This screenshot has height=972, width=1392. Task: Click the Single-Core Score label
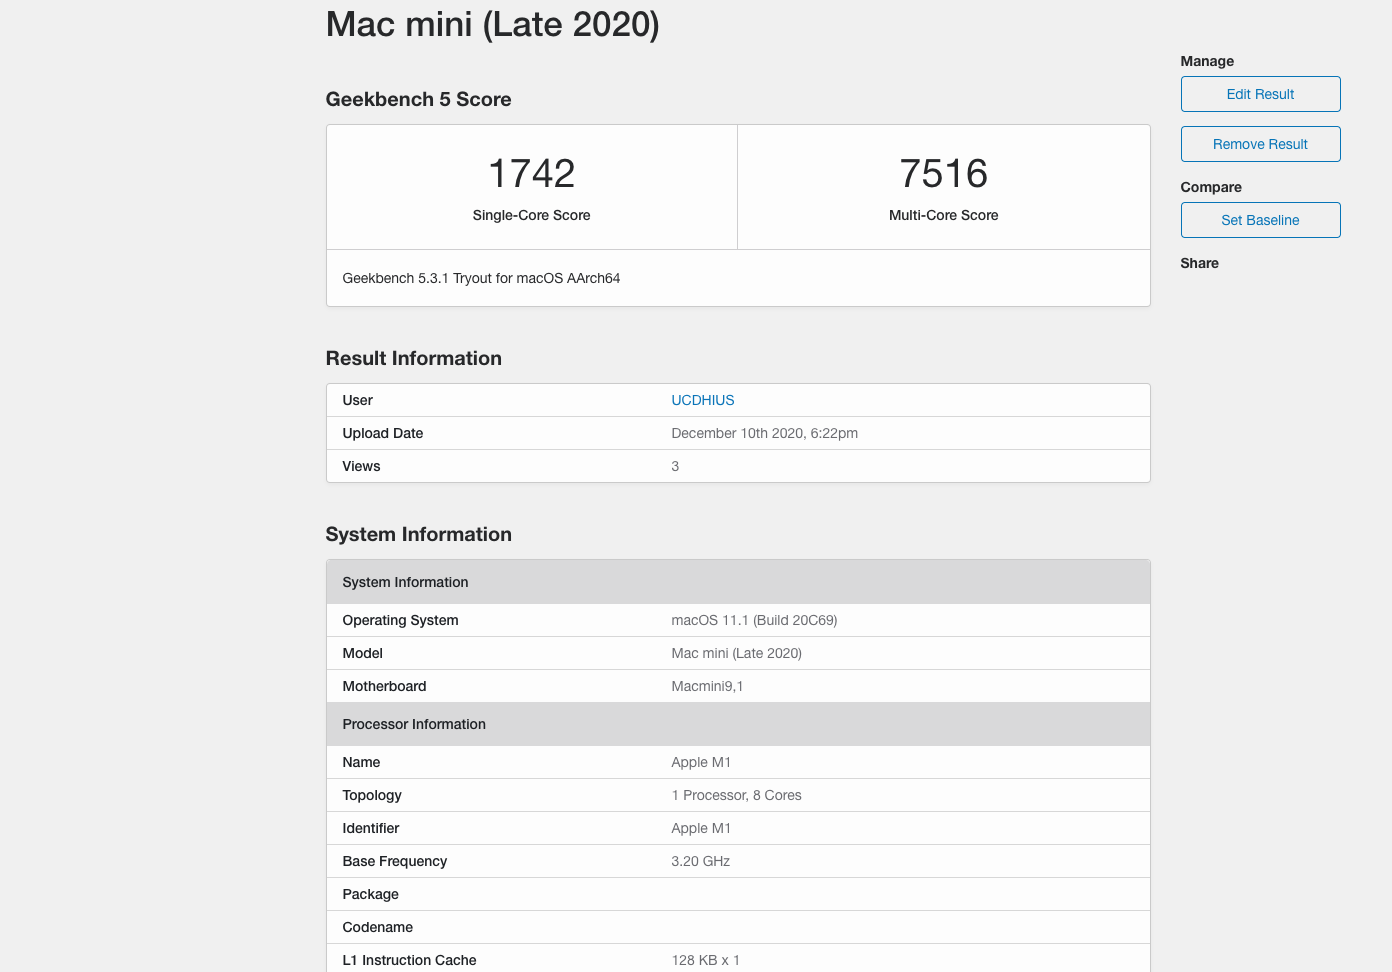[531, 215]
